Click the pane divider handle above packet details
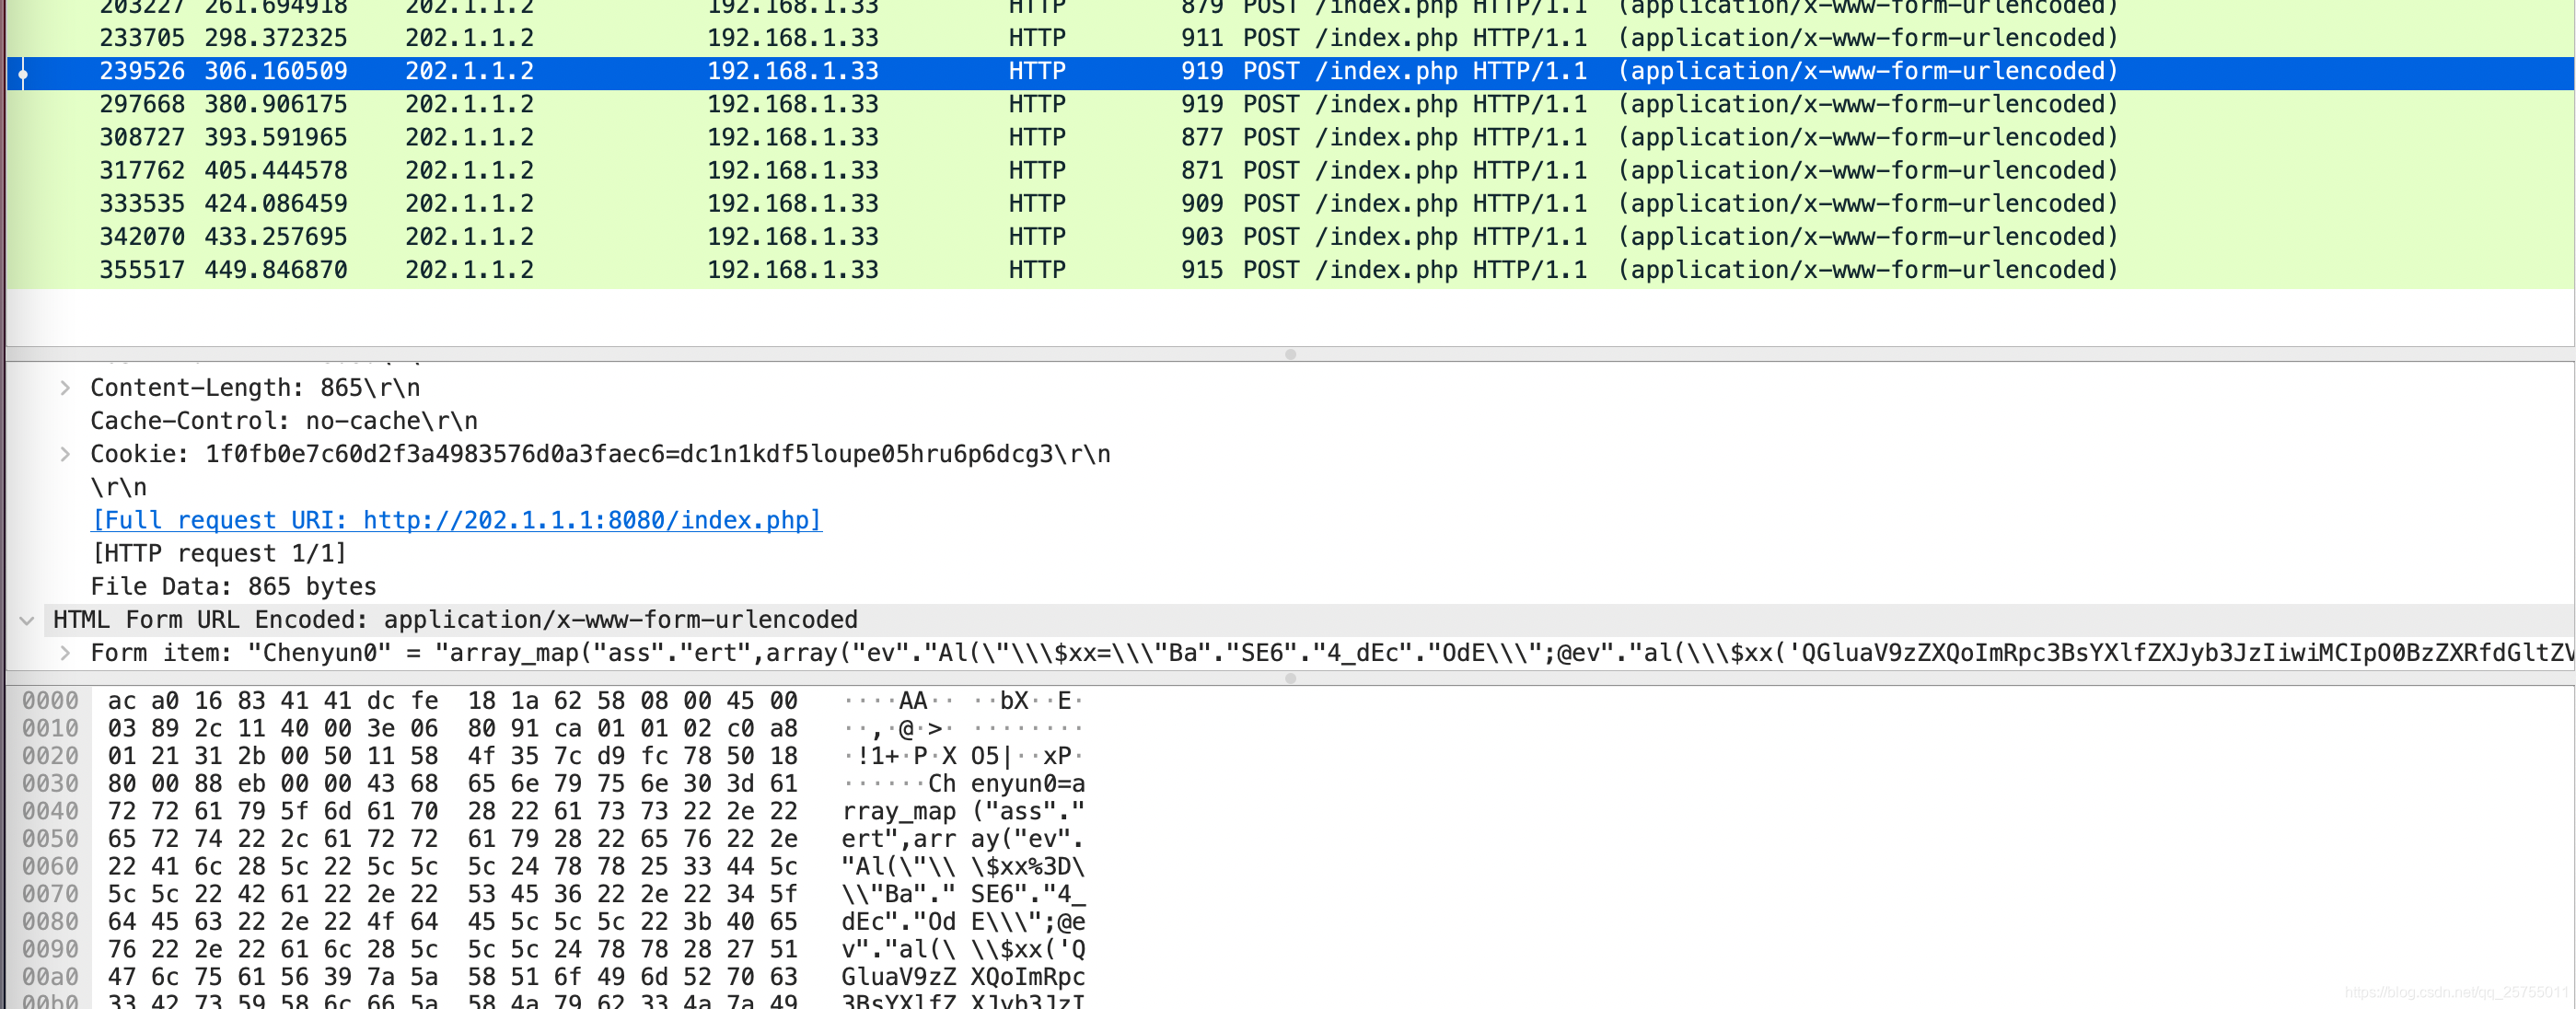 pyautogui.click(x=1290, y=354)
